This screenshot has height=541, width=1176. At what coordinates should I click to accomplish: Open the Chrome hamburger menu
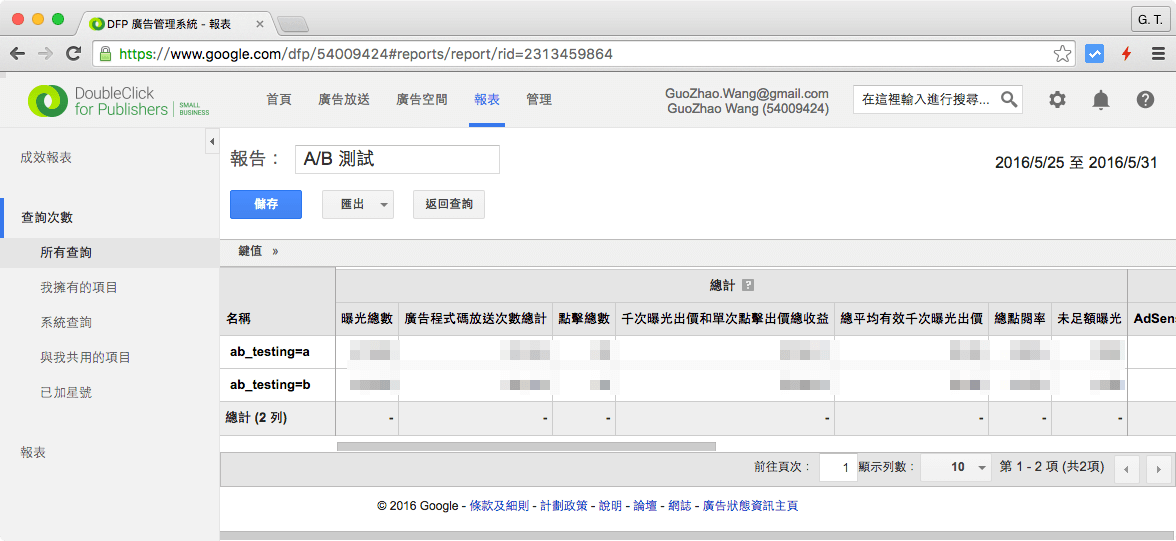[1158, 54]
